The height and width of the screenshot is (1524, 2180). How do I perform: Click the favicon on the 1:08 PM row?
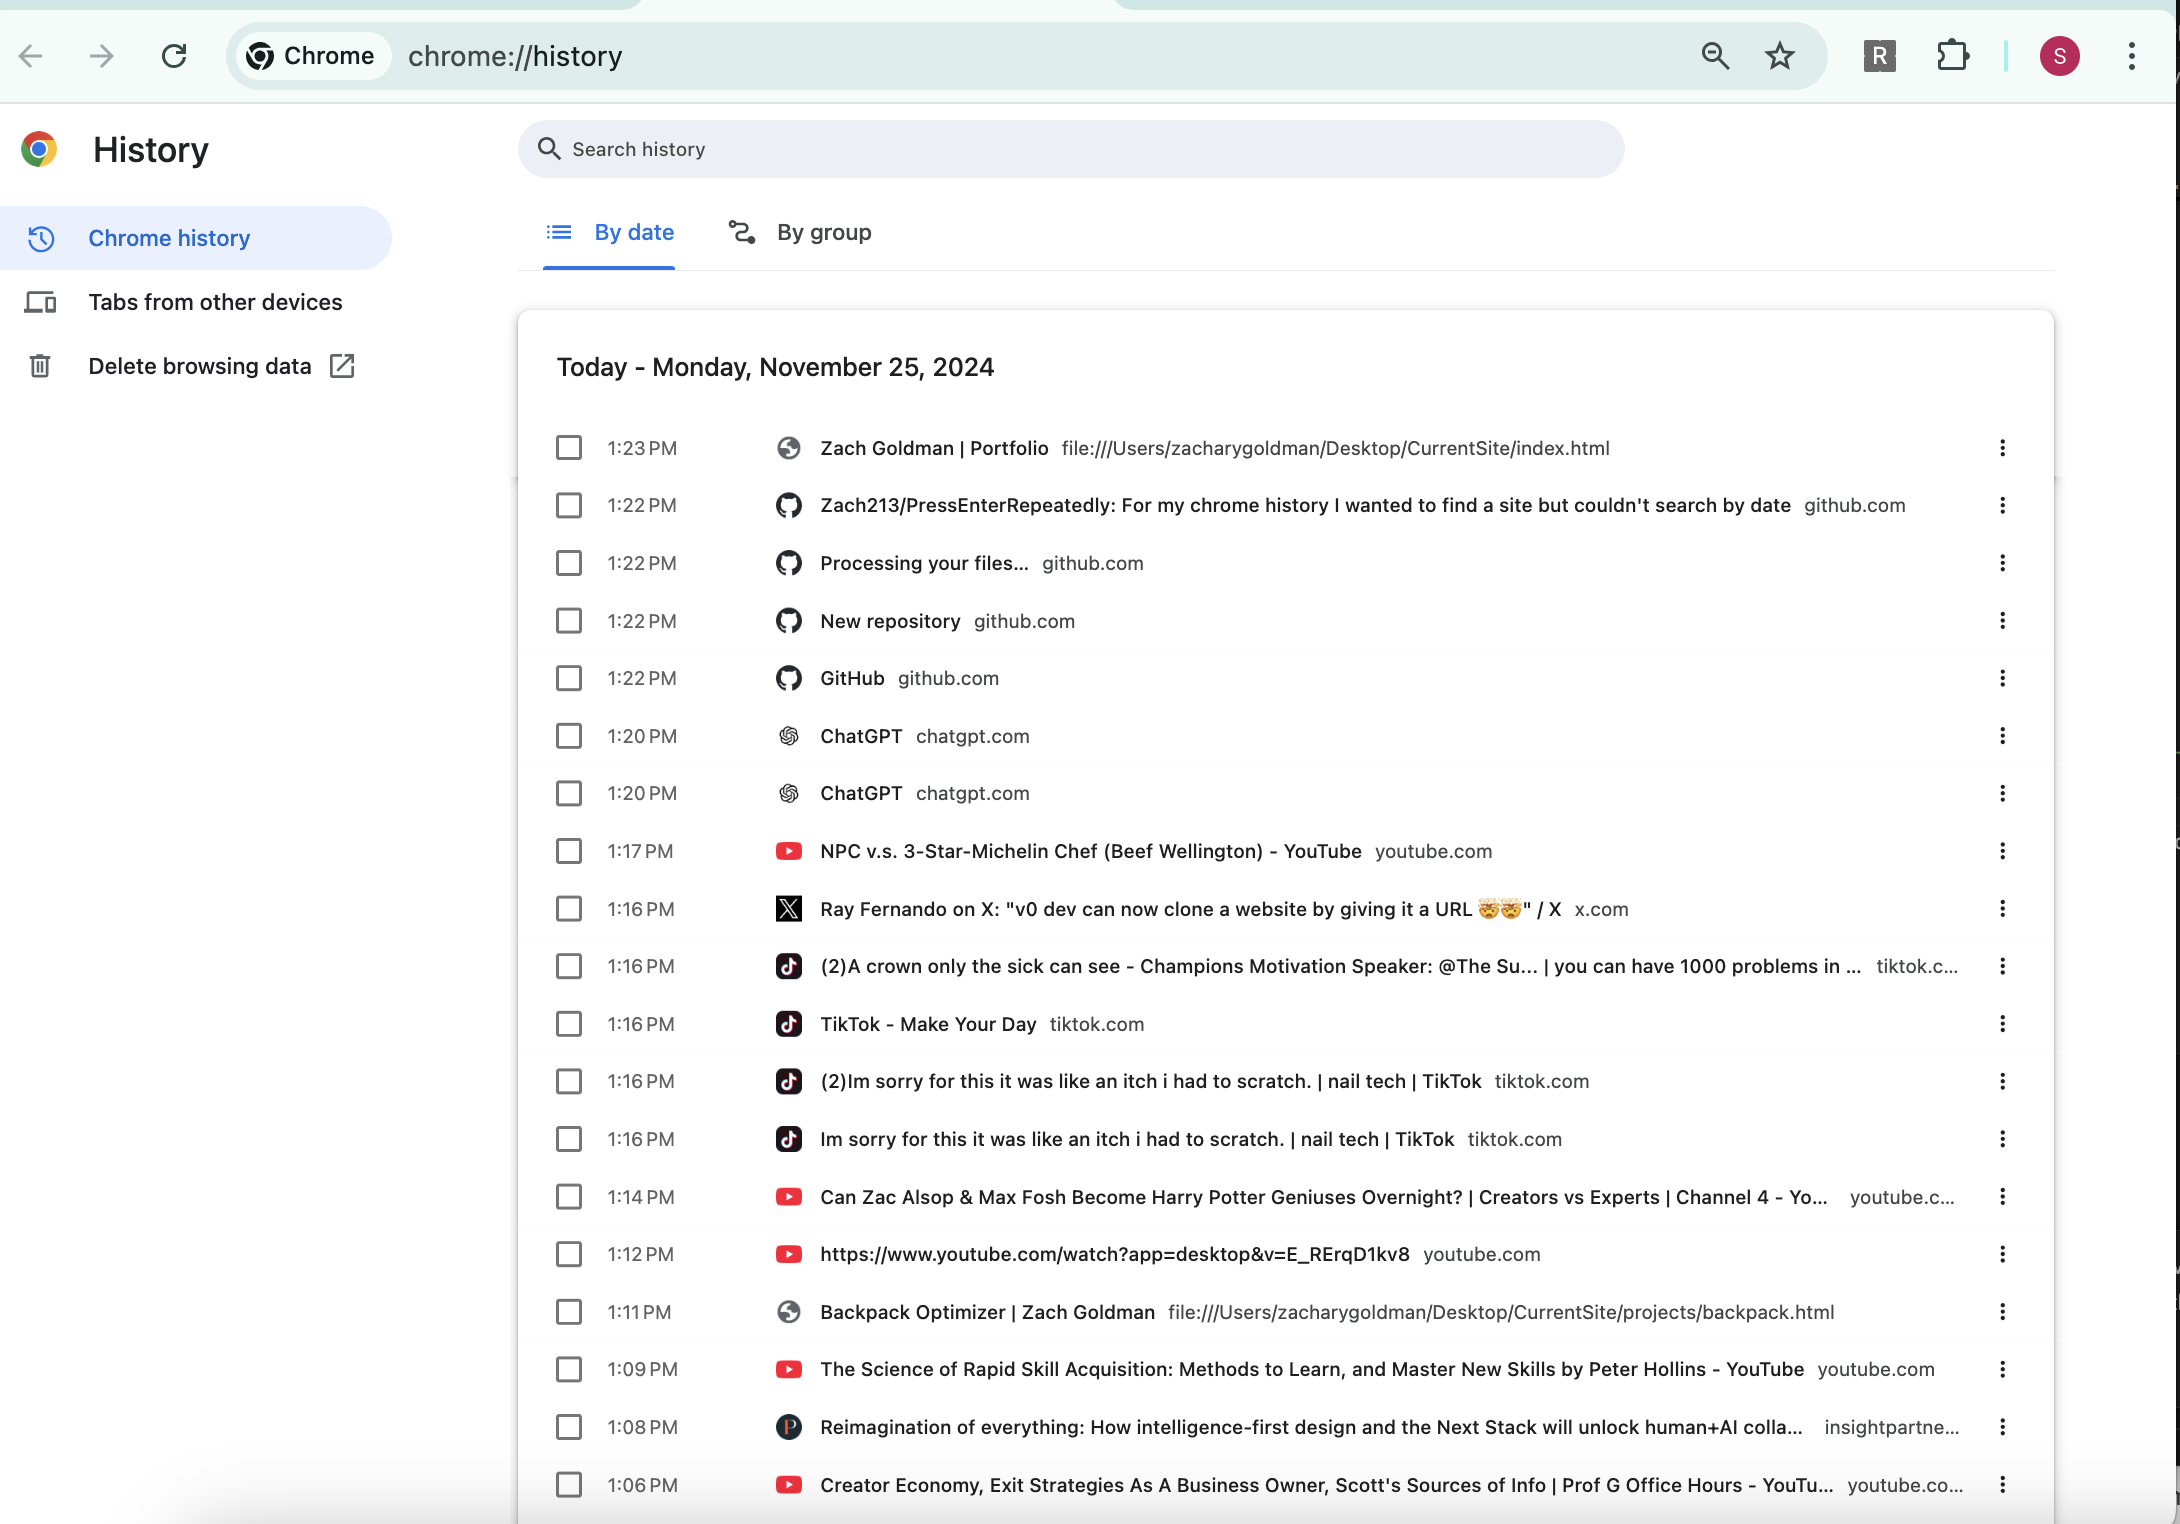pyautogui.click(x=789, y=1427)
